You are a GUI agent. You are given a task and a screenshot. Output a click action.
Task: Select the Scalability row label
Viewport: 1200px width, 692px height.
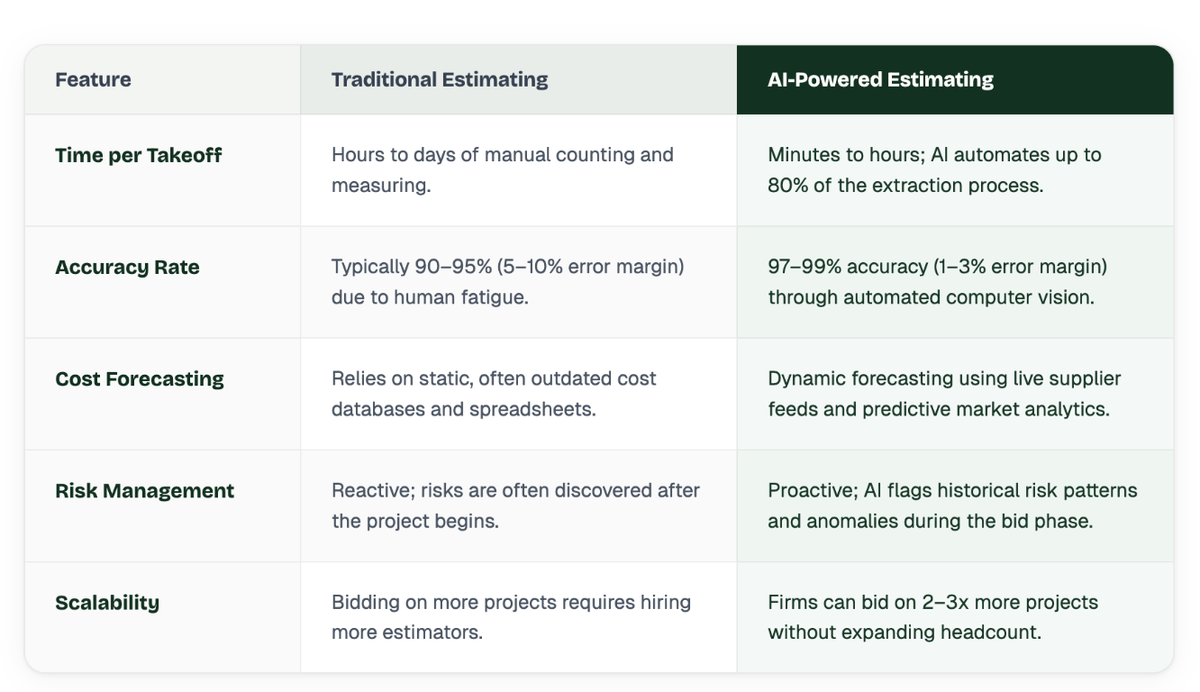[x=107, y=603]
